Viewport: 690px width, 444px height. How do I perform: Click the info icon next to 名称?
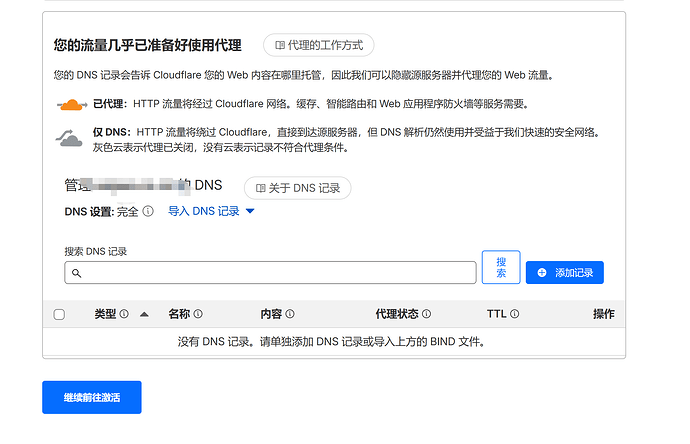tap(198, 314)
